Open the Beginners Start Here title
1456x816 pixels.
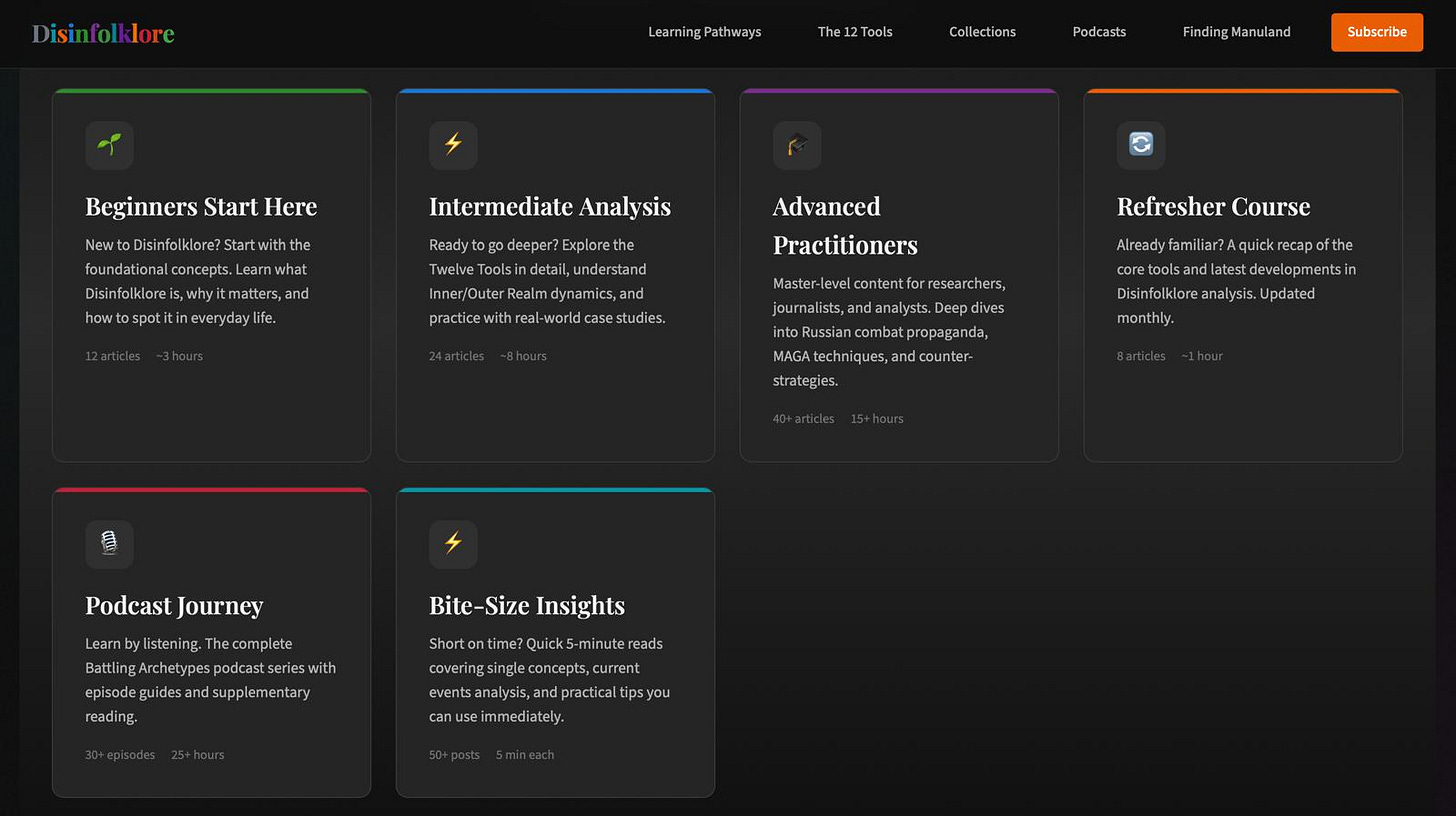(201, 206)
